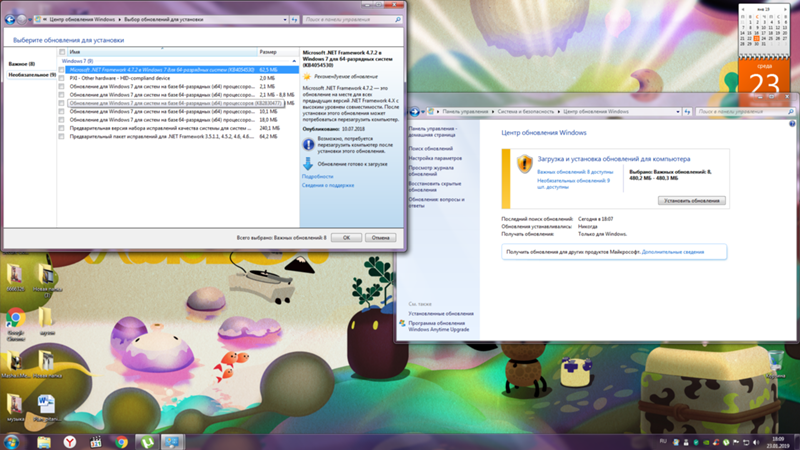Image resolution: width=800 pixels, height=450 pixels.
Task: Open 'Дополнительные сведения' link
Action: pos(673,252)
